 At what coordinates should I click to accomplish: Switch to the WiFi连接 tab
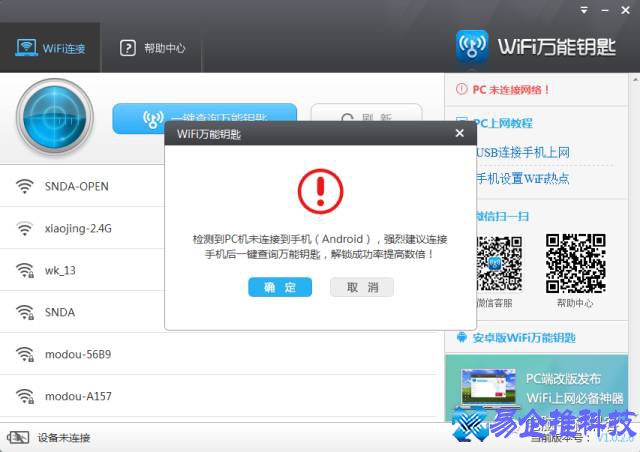pos(50,48)
